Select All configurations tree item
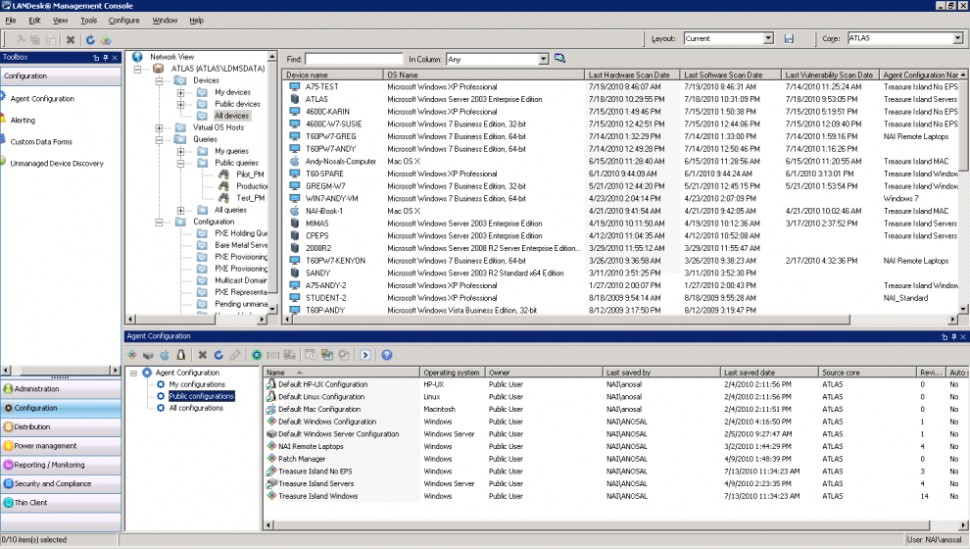The image size is (970, 549). [195, 409]
